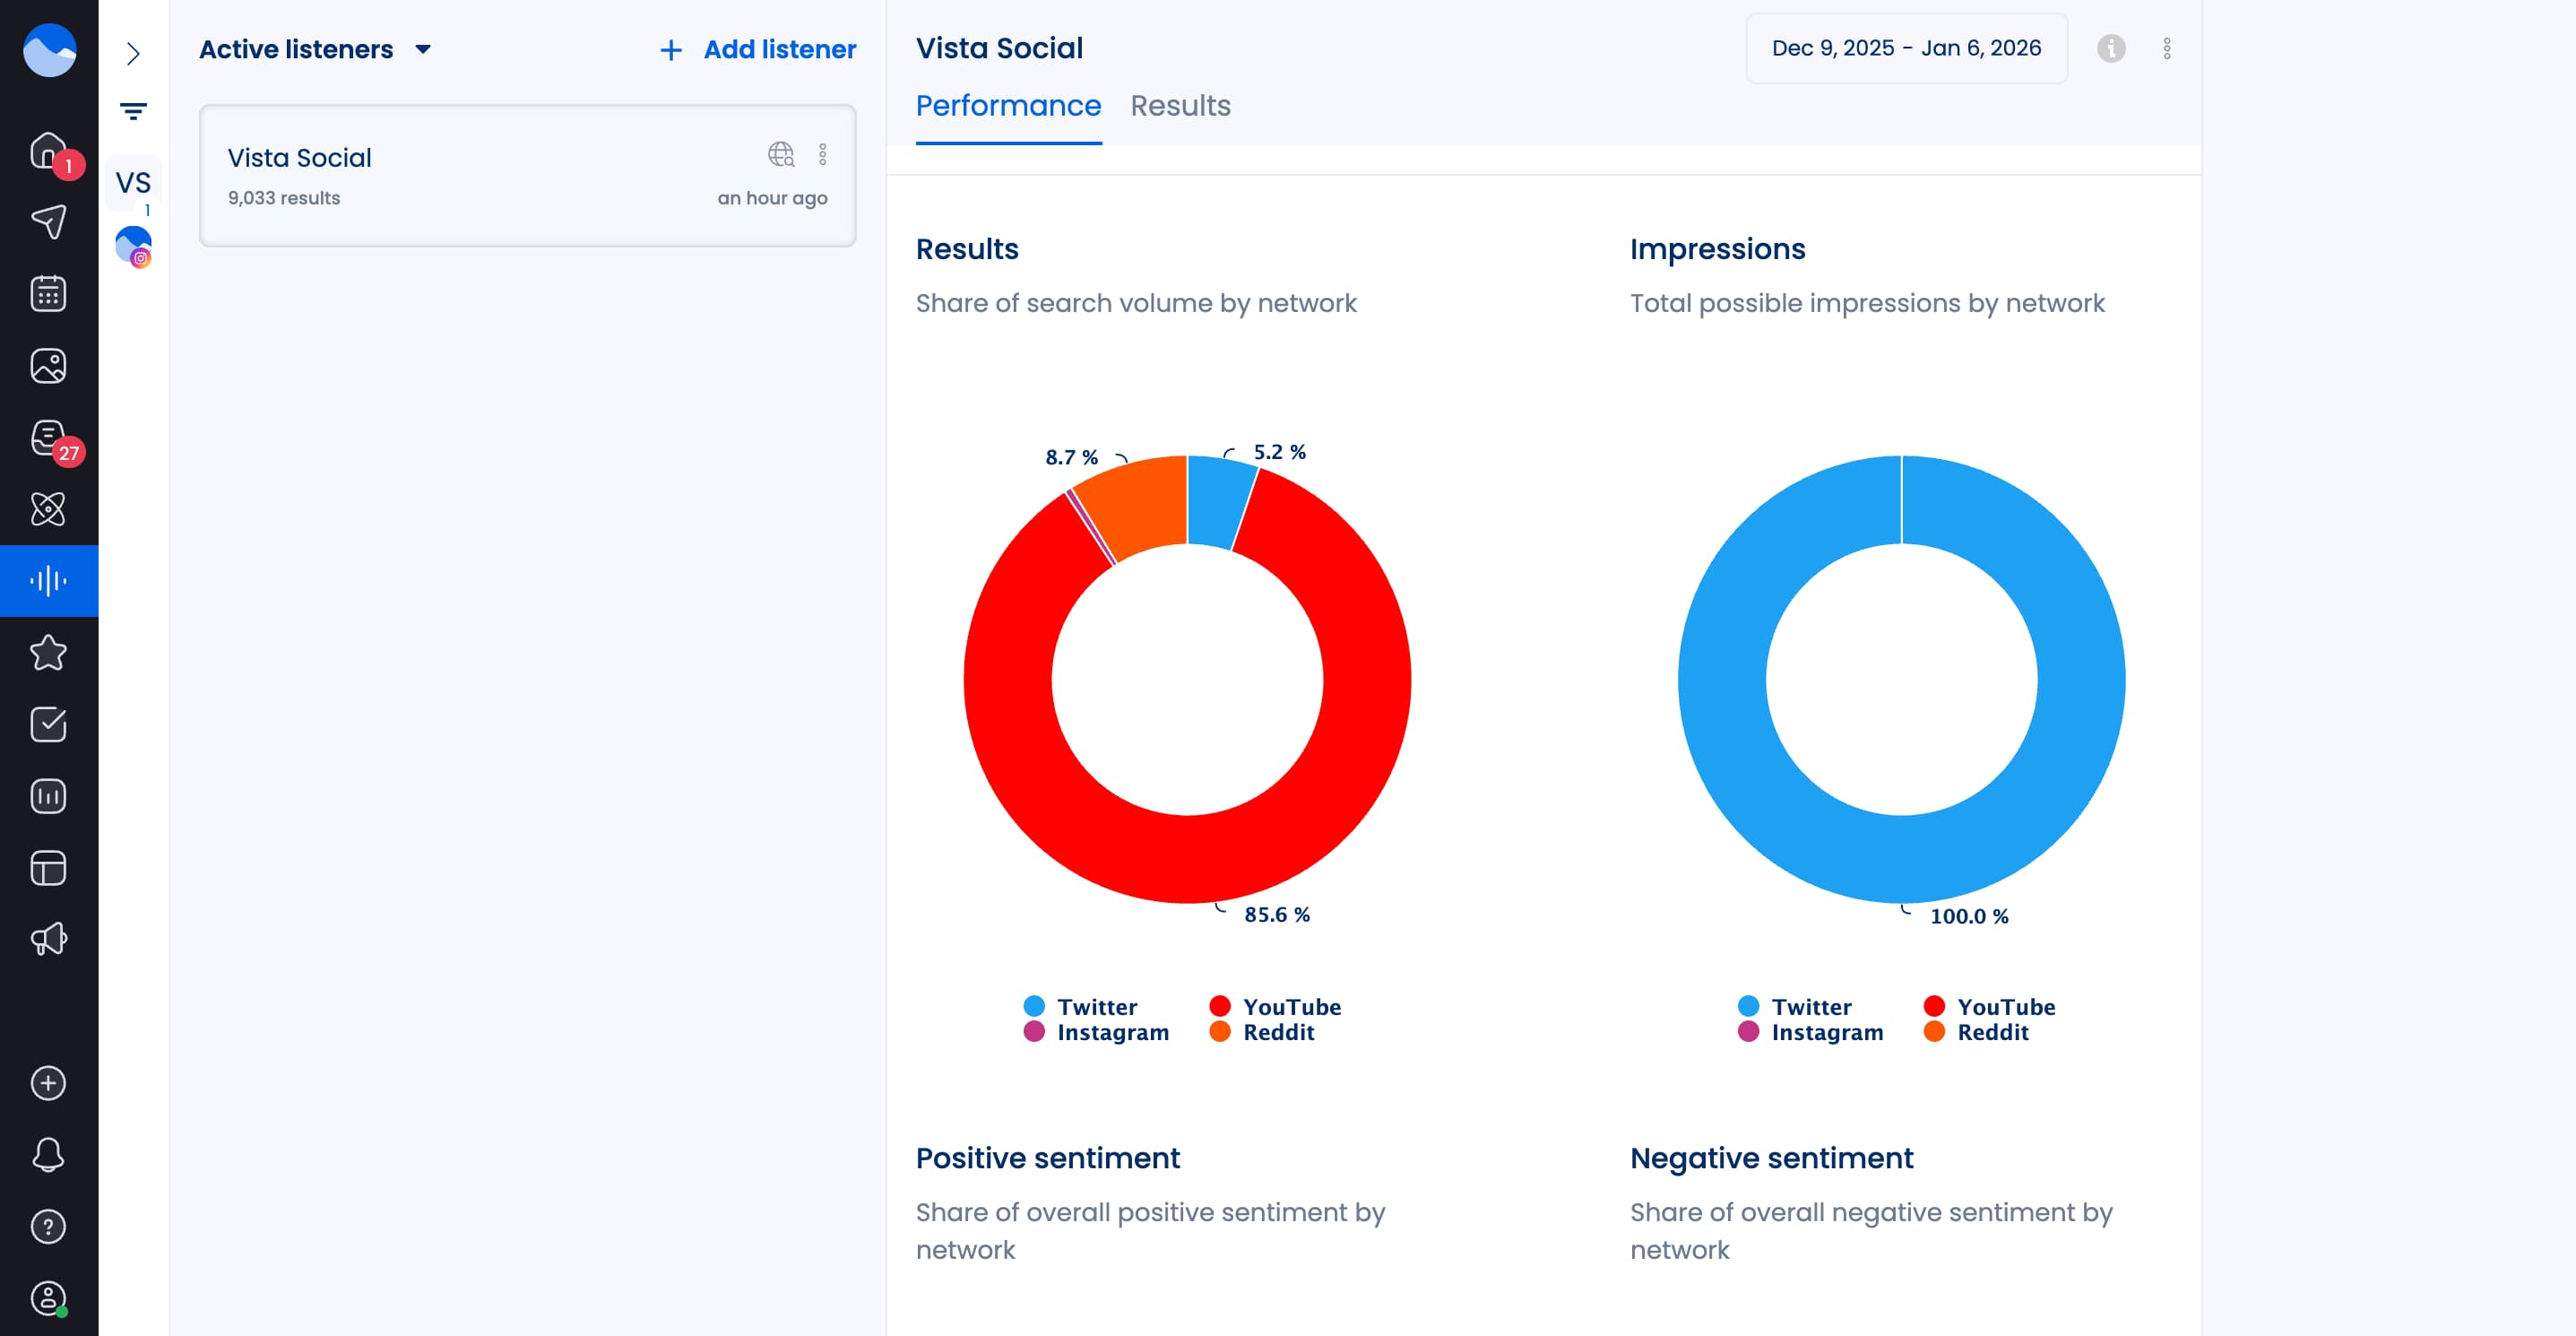Screen dimensions: 2576x1336
Task: Expand the Active listeners dropdown
Action: click(422, 48)
